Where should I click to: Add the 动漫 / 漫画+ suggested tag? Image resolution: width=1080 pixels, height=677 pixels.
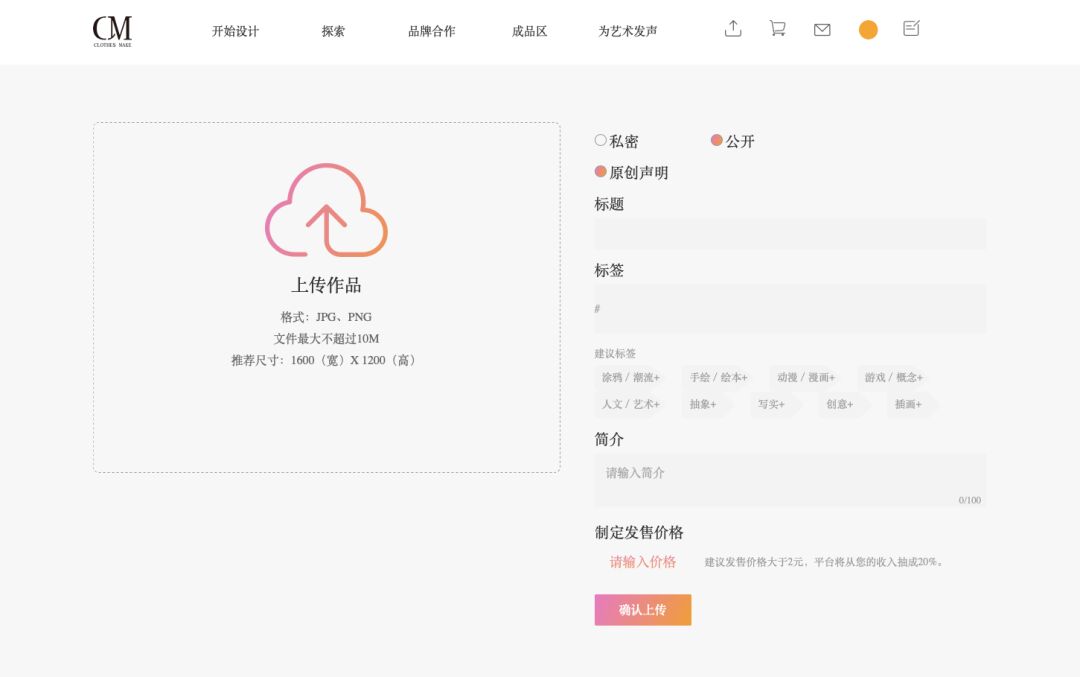[x=806, y=377]
